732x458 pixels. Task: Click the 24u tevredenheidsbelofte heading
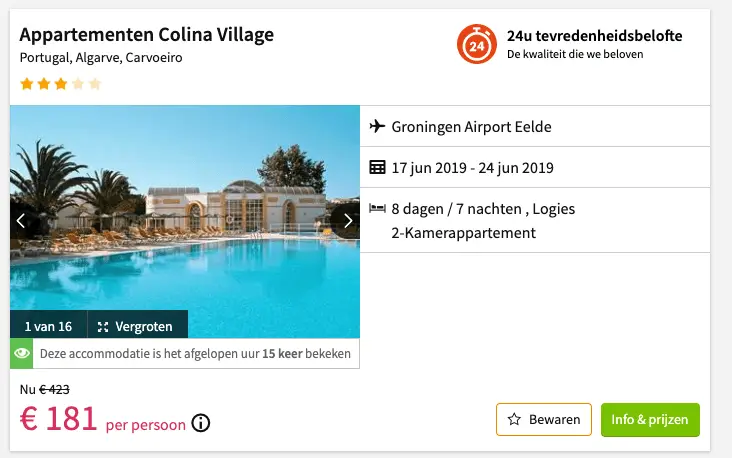595,35
